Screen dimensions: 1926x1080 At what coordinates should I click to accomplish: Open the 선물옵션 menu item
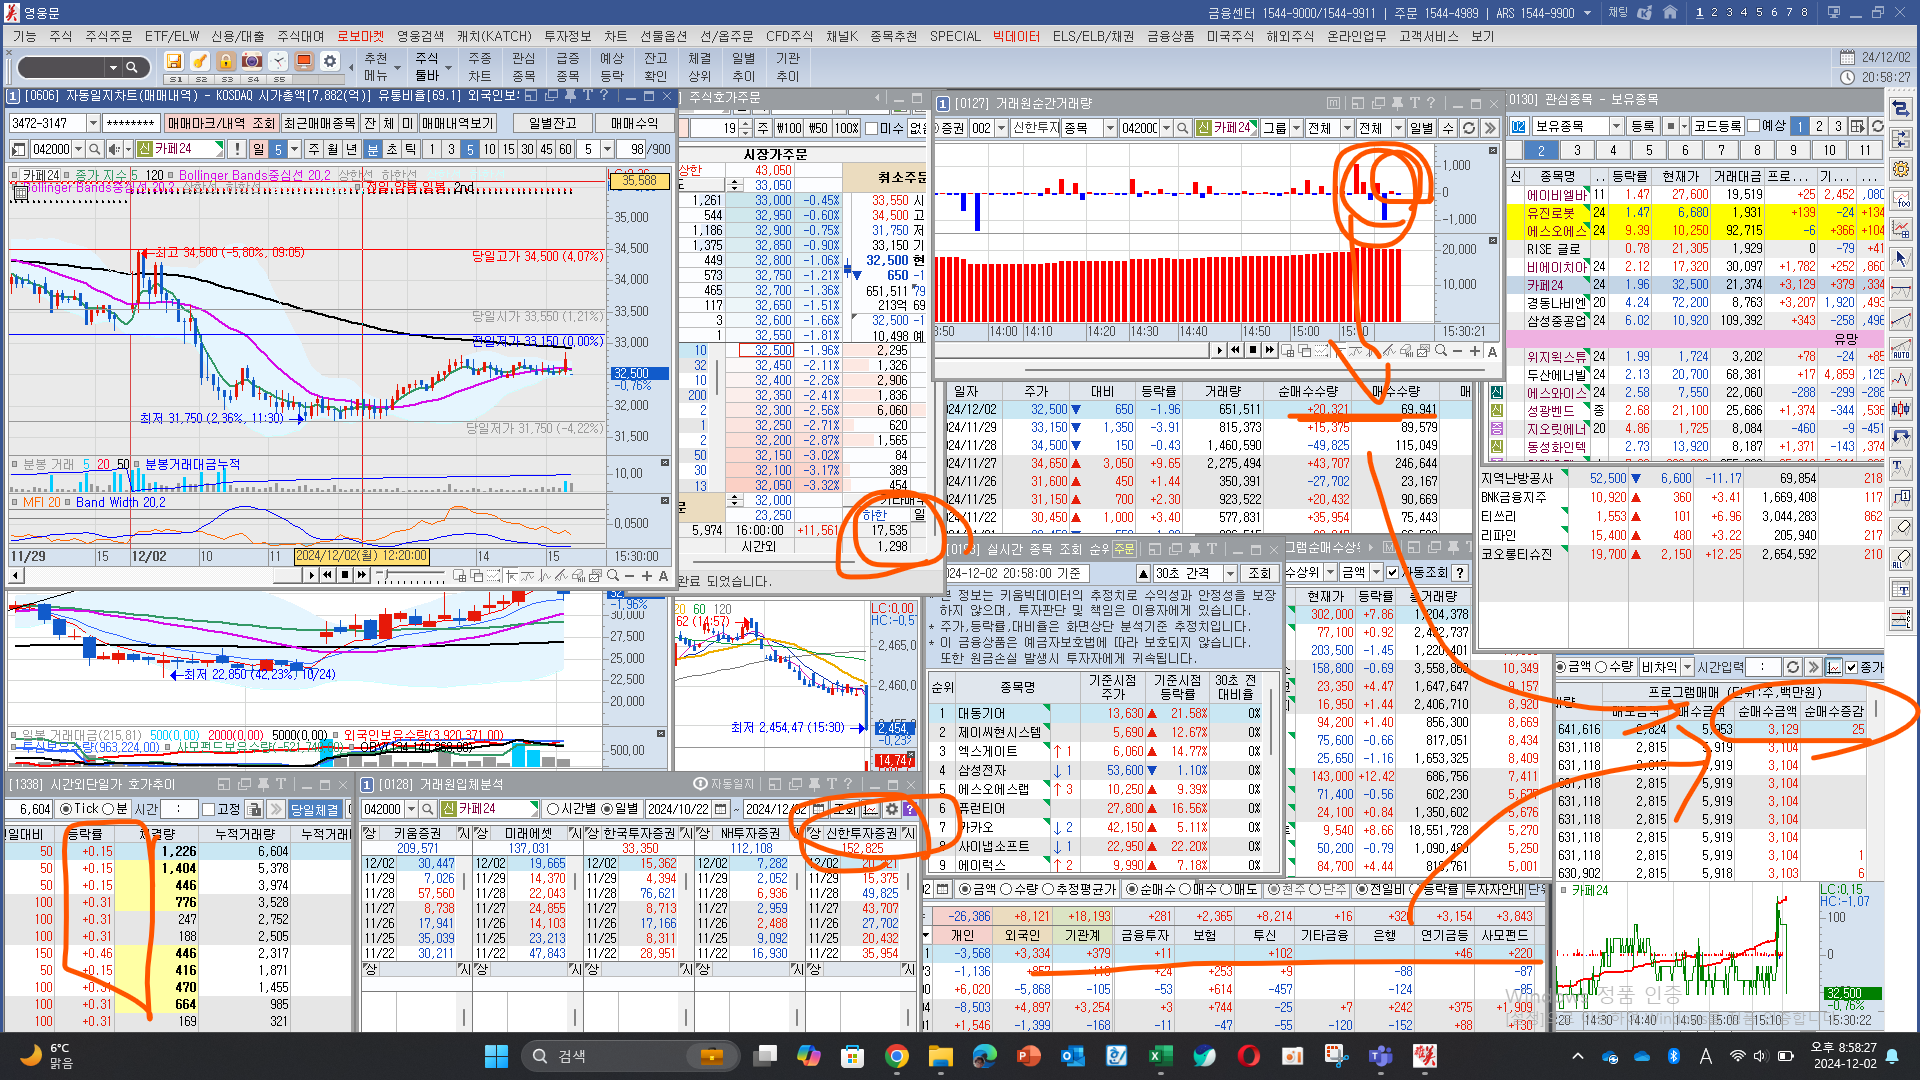[664, 36]
